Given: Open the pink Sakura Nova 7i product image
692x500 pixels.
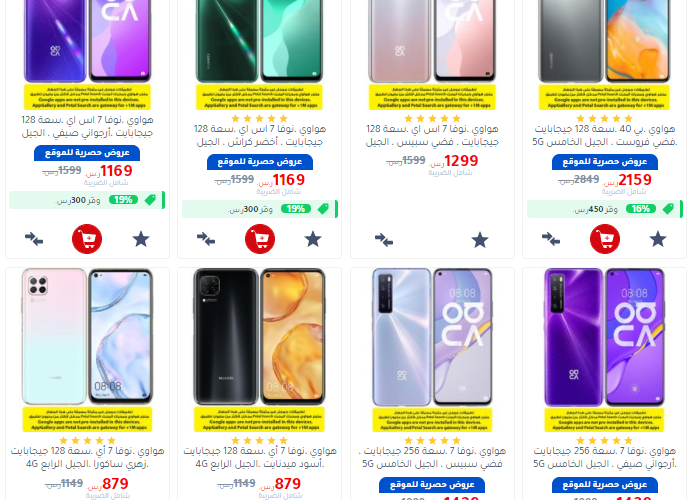Looking at the screenshot, I should coord(87,350).
